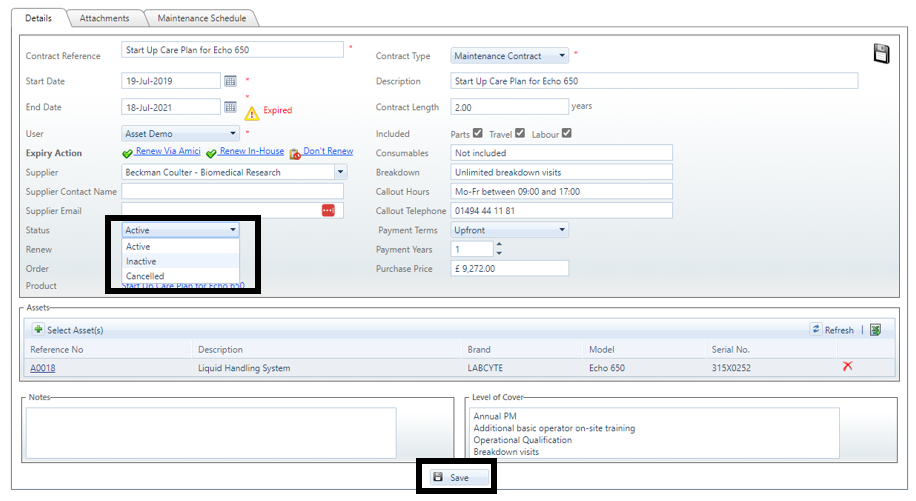This screenshot has width=916, height=501.
Task: Open the Payment Terms dropdown
Action: [x=509, y=229]
